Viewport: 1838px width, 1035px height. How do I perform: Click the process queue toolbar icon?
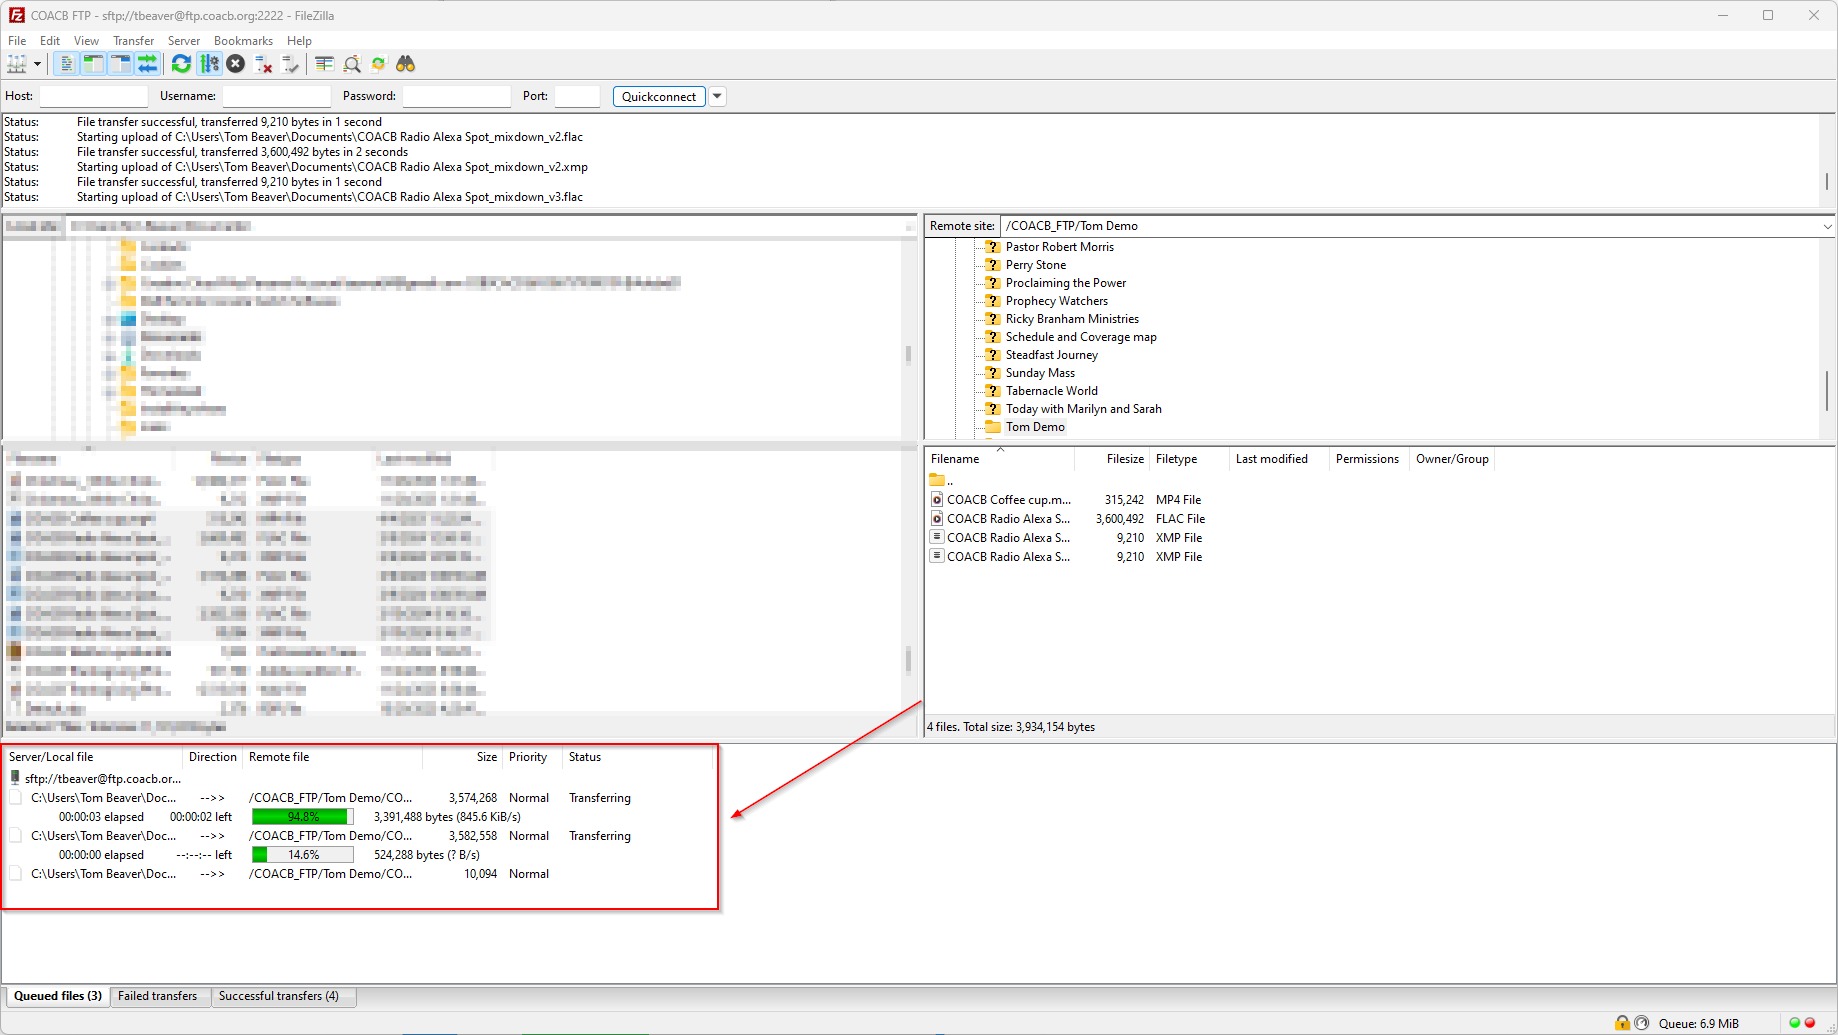pos(209,64)
